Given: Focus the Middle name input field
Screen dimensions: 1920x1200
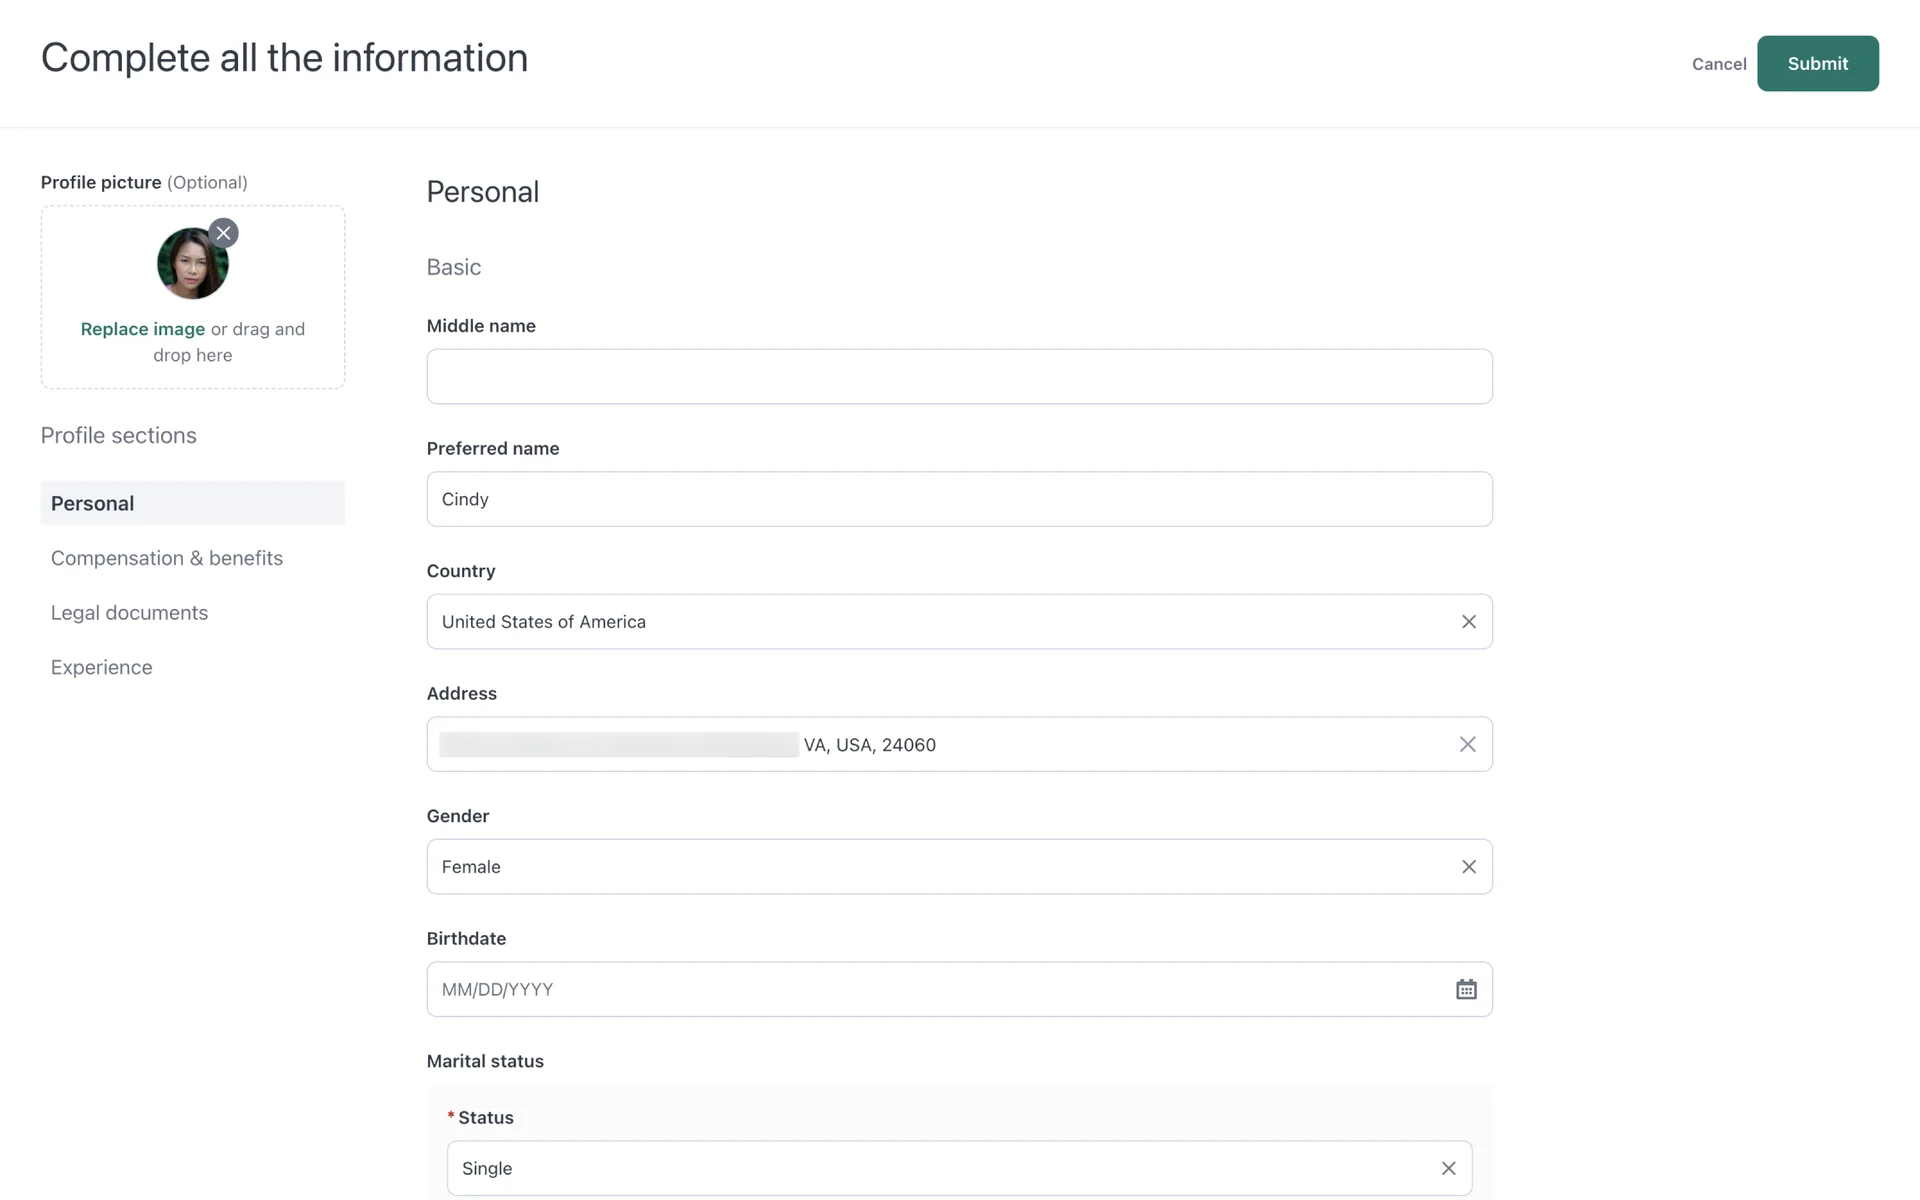Looking at the screenshot, I should [959, 377].
